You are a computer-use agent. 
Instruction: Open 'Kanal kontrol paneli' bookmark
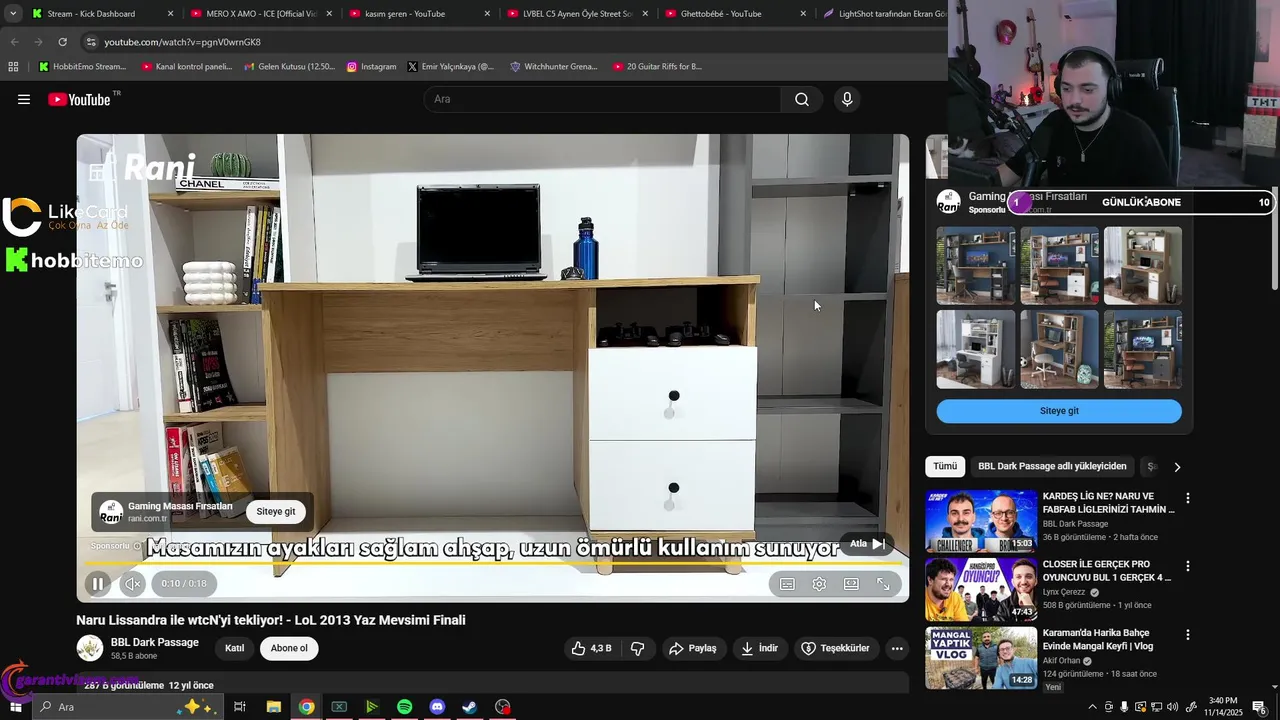tap(187, 67)
